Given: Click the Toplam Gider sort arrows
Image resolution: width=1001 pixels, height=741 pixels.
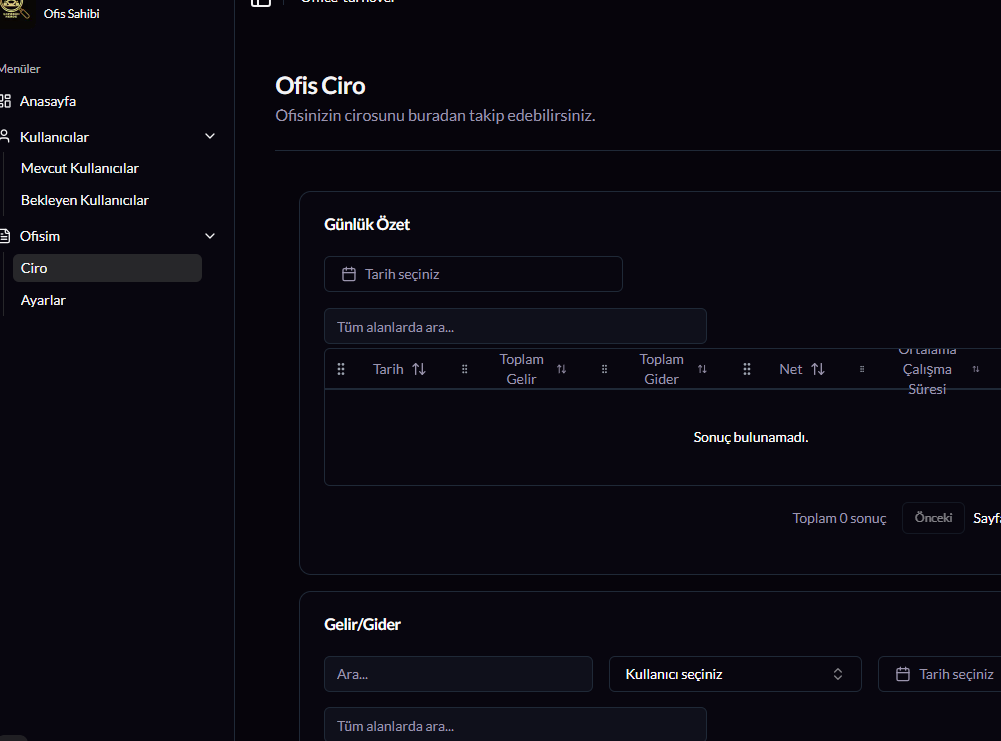Looking at the screenshot, I should pos(702,369).
